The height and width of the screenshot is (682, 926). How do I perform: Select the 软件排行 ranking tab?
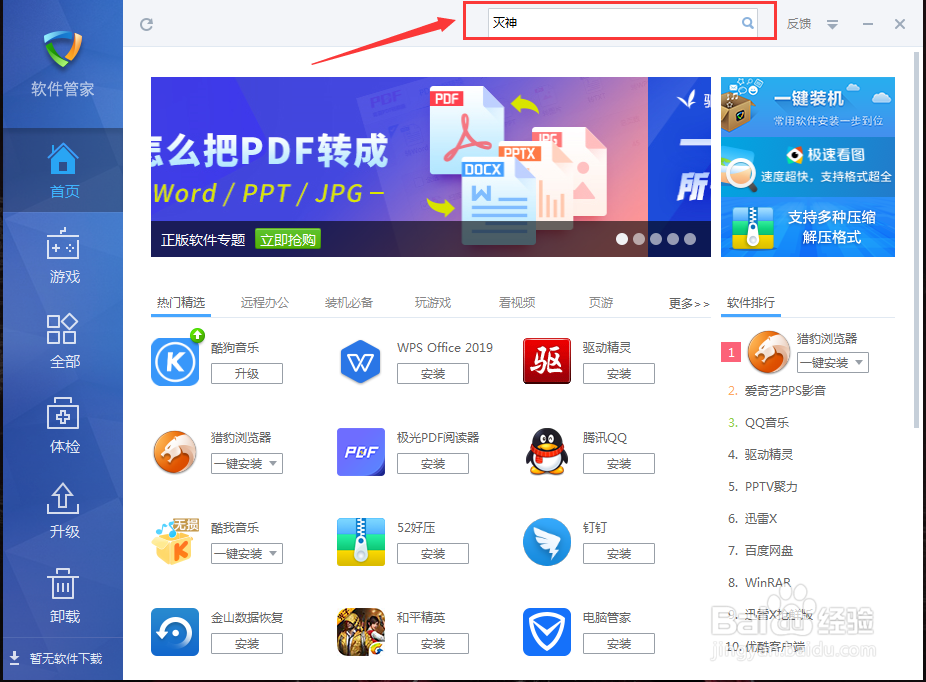(x=751, y=302)
